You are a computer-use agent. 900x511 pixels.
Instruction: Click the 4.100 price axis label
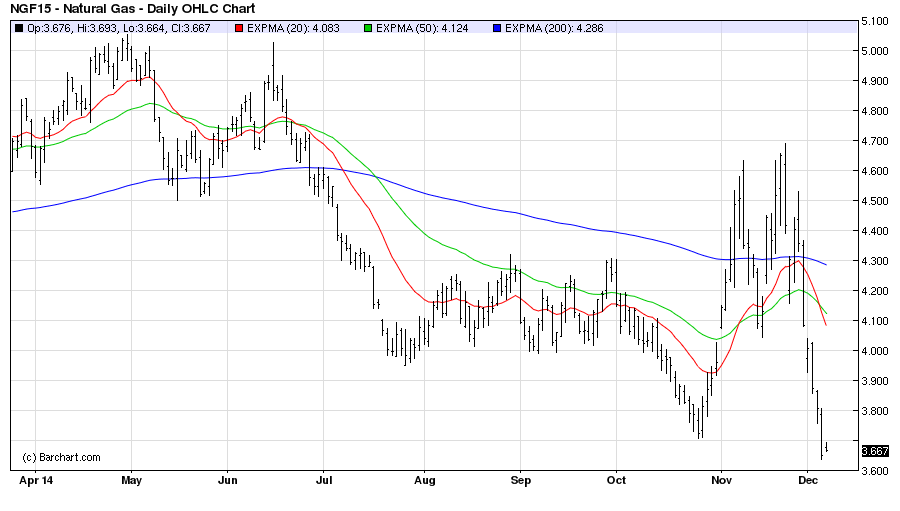pyautogui.click(x=875, y=321)
